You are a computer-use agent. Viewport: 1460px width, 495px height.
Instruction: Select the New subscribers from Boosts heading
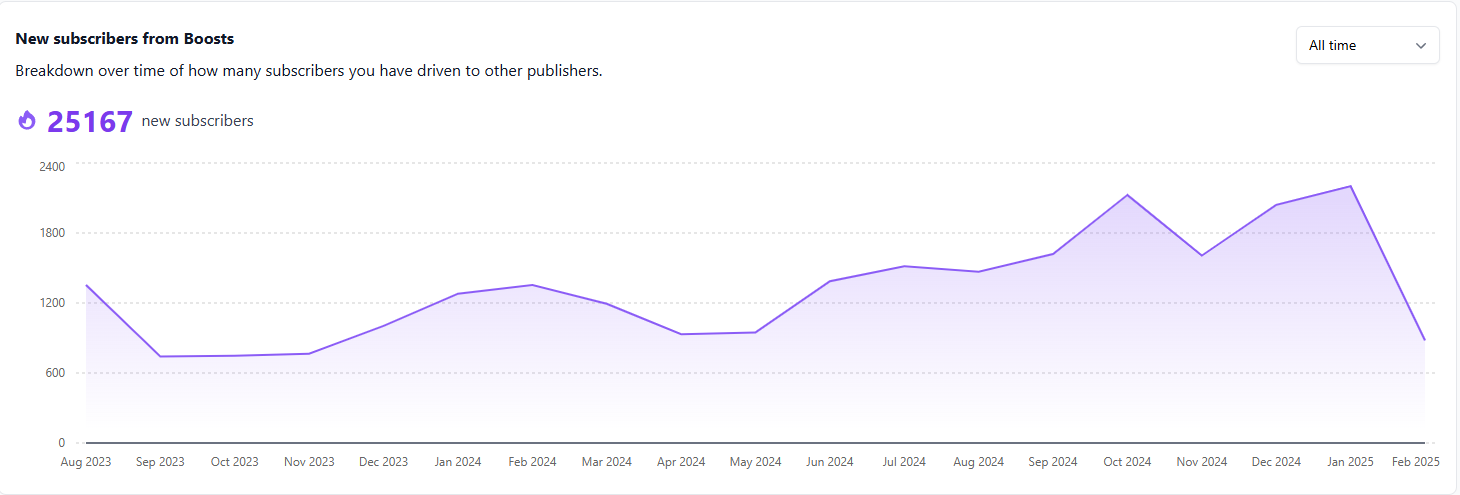pyautogui.click(x=125, y=39)
